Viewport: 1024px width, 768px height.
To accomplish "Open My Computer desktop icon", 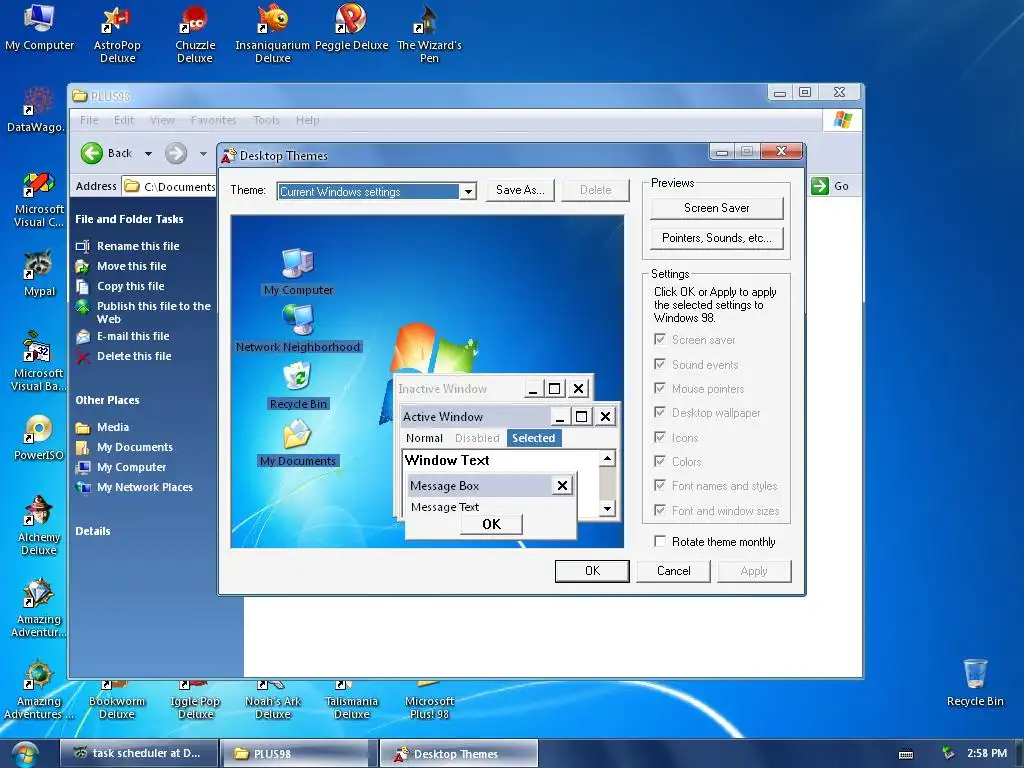I will (x=39, y=27).
